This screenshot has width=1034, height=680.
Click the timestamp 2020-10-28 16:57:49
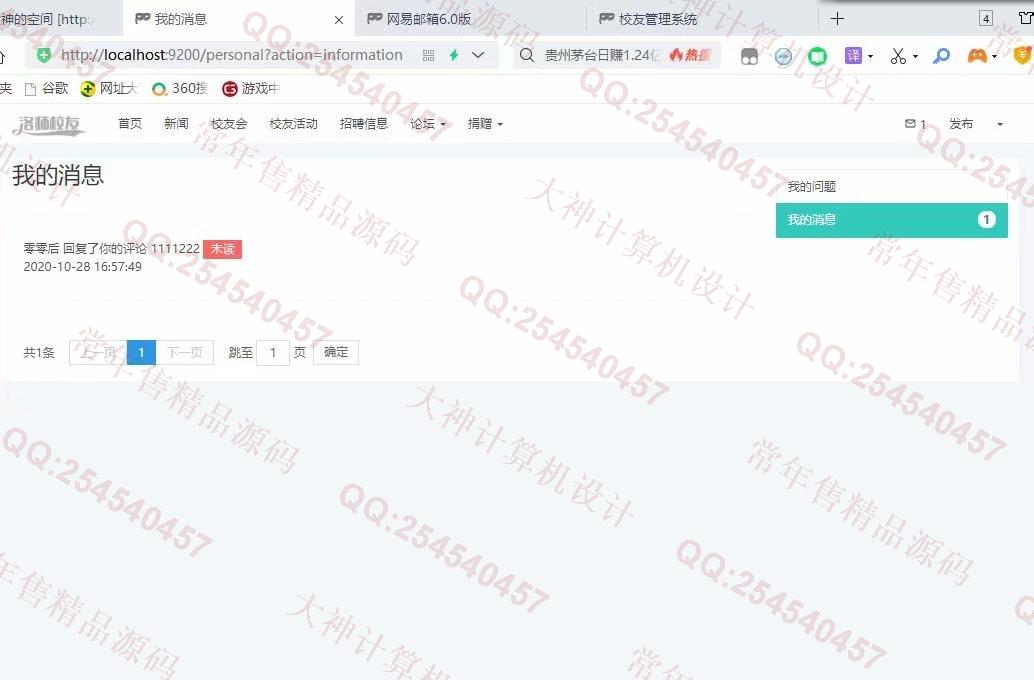coord(82,266)
